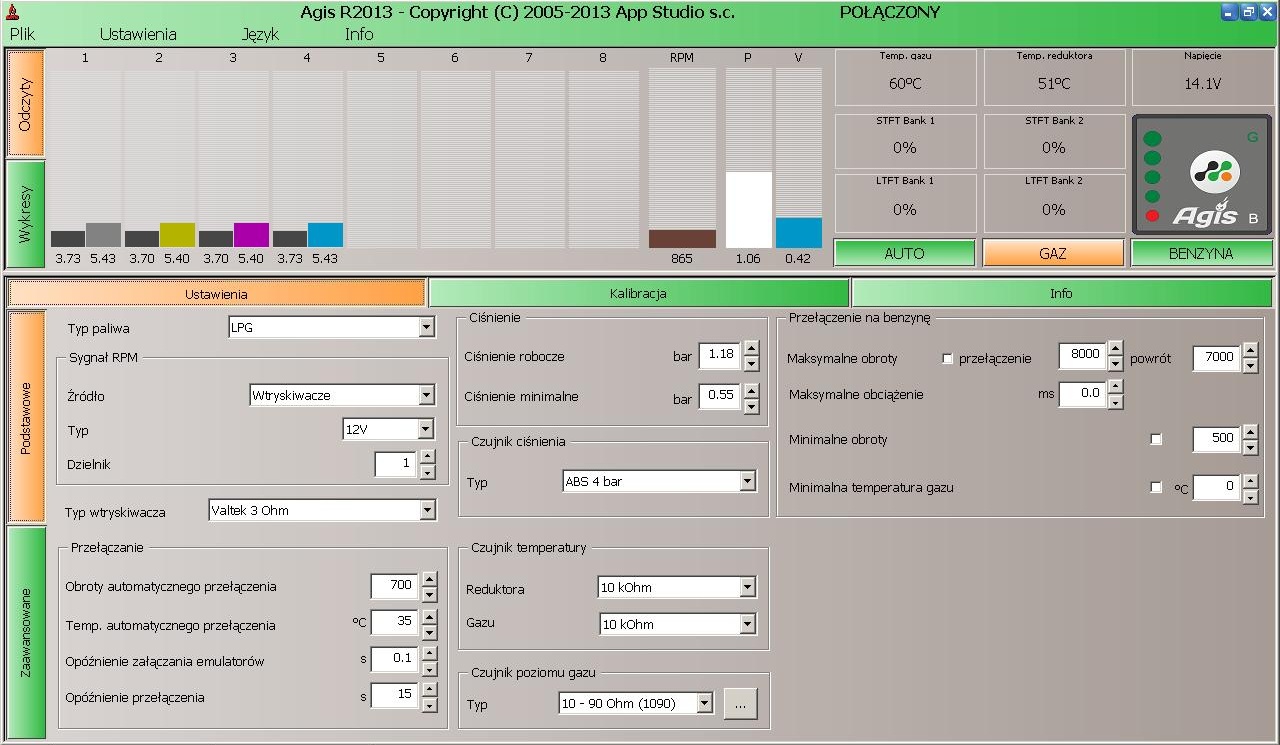1280x745 pixels.
Task: Click the LTFT Bank 2 readout
Action: 1054,203
